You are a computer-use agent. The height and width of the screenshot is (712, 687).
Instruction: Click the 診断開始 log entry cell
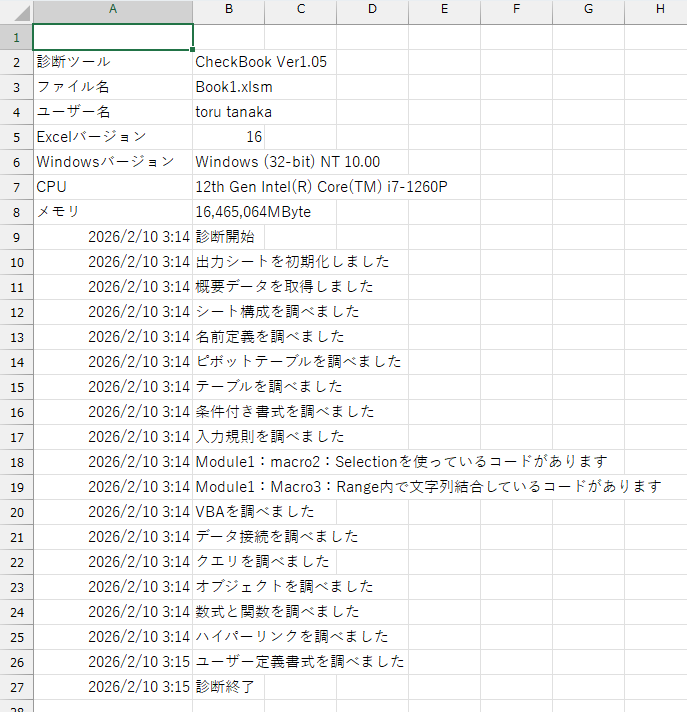point(228,237)
